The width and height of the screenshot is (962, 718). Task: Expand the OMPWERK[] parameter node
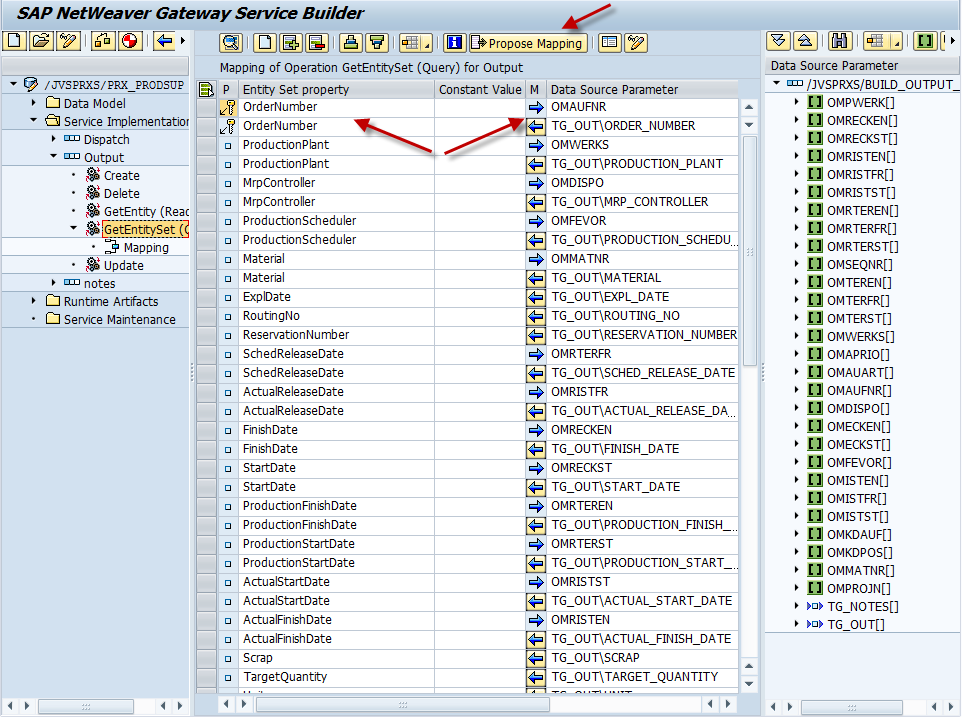pyautogui.click(x=796, y=102)
